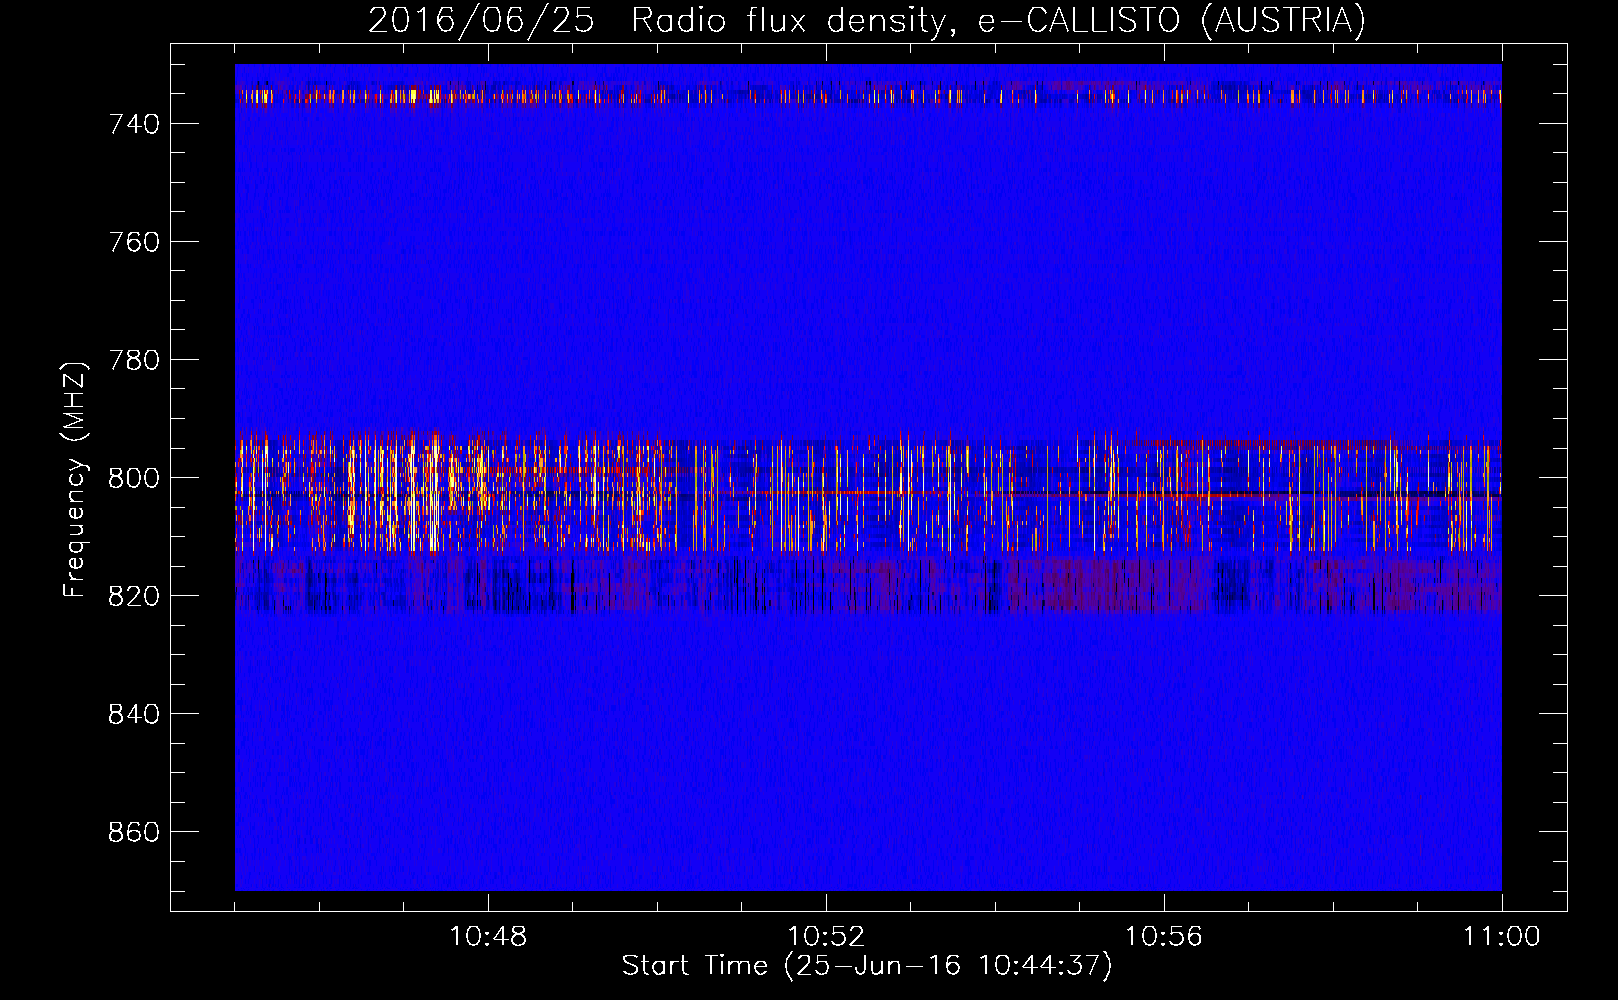Click the 860 frequency tick label
Viewport: 1618px width, 1000px height.
point(134,832)
